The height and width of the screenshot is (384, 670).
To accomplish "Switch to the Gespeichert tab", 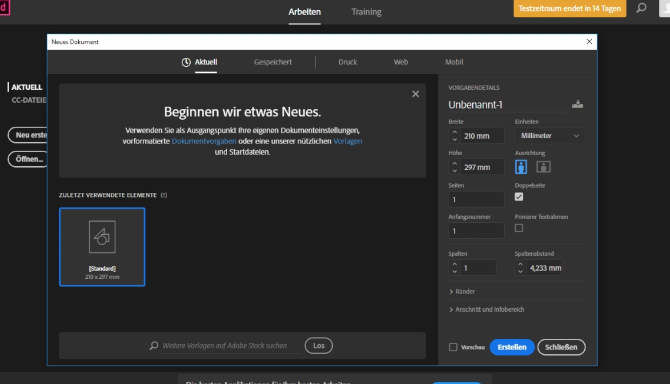I will pos(273,62).
